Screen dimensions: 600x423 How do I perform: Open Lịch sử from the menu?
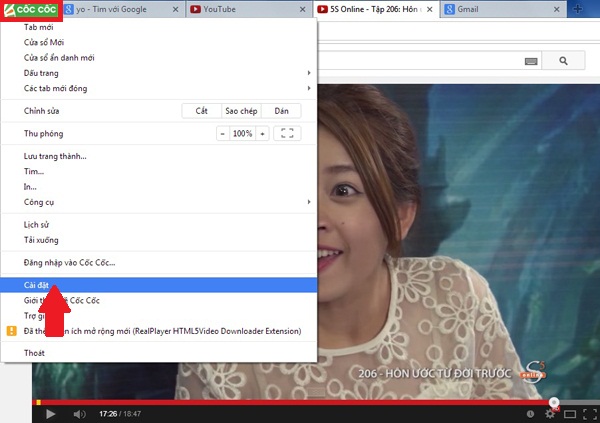(x=38, y=225)
